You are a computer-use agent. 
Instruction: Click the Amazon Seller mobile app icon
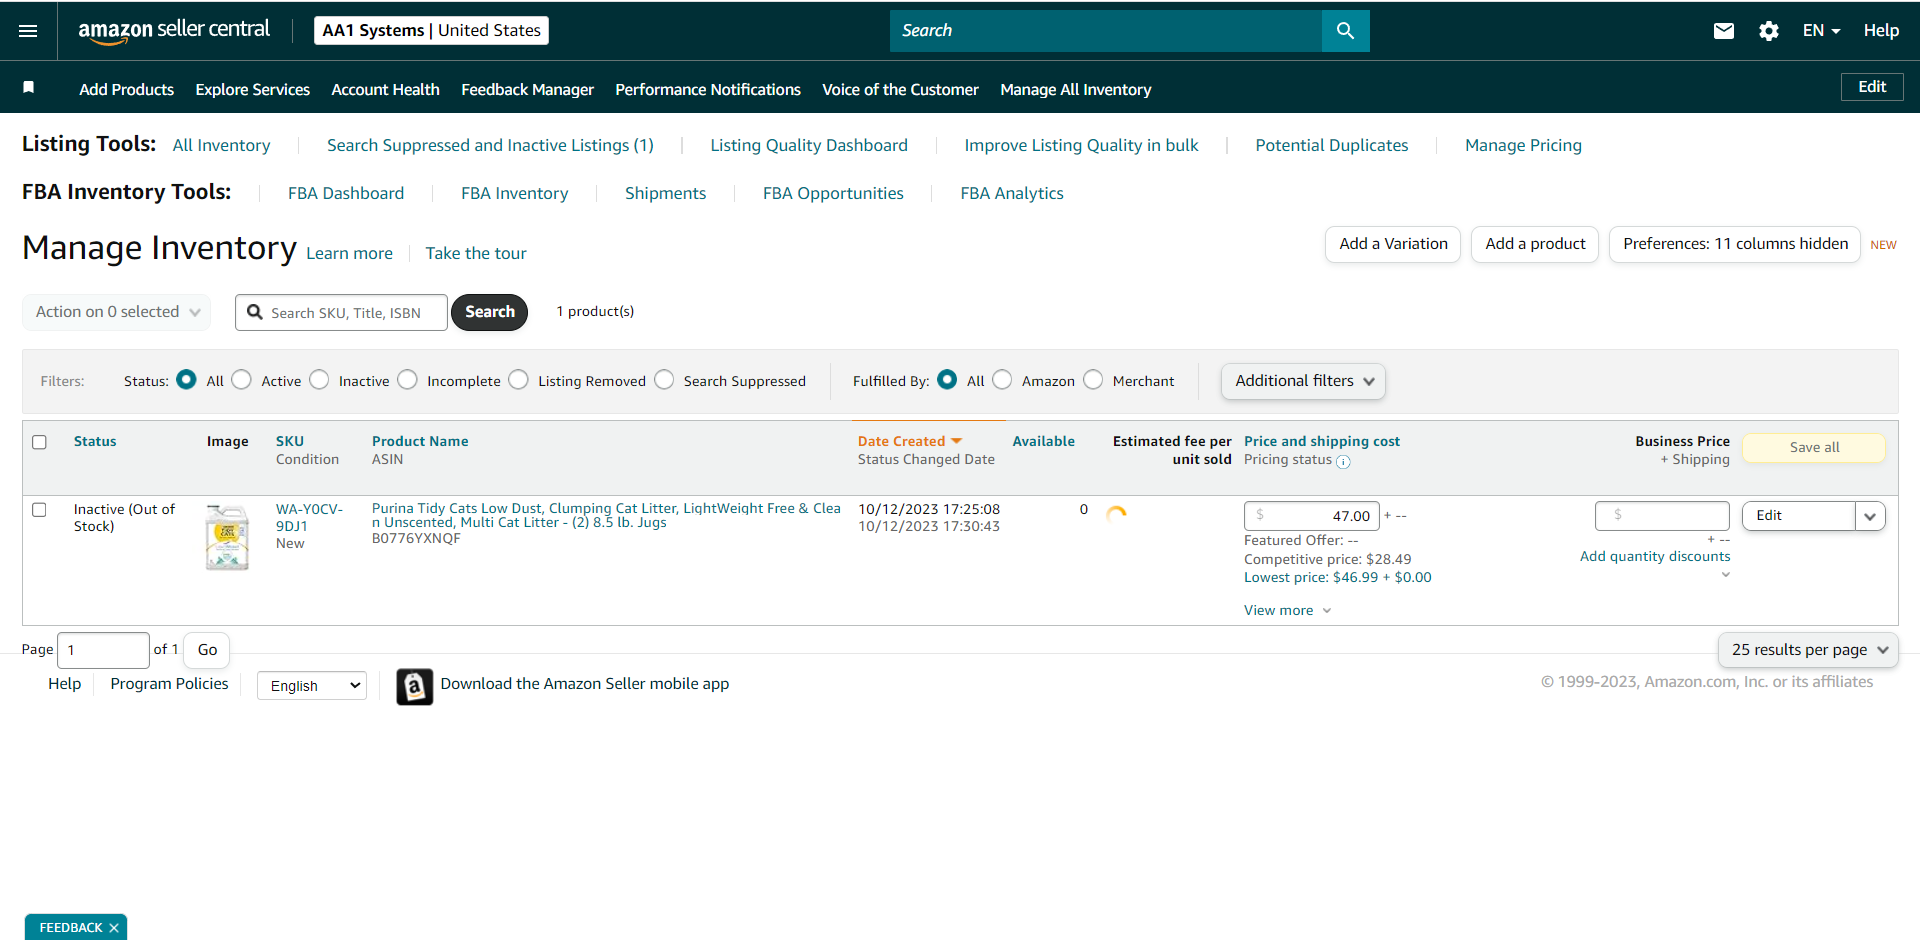coord(414,686)
